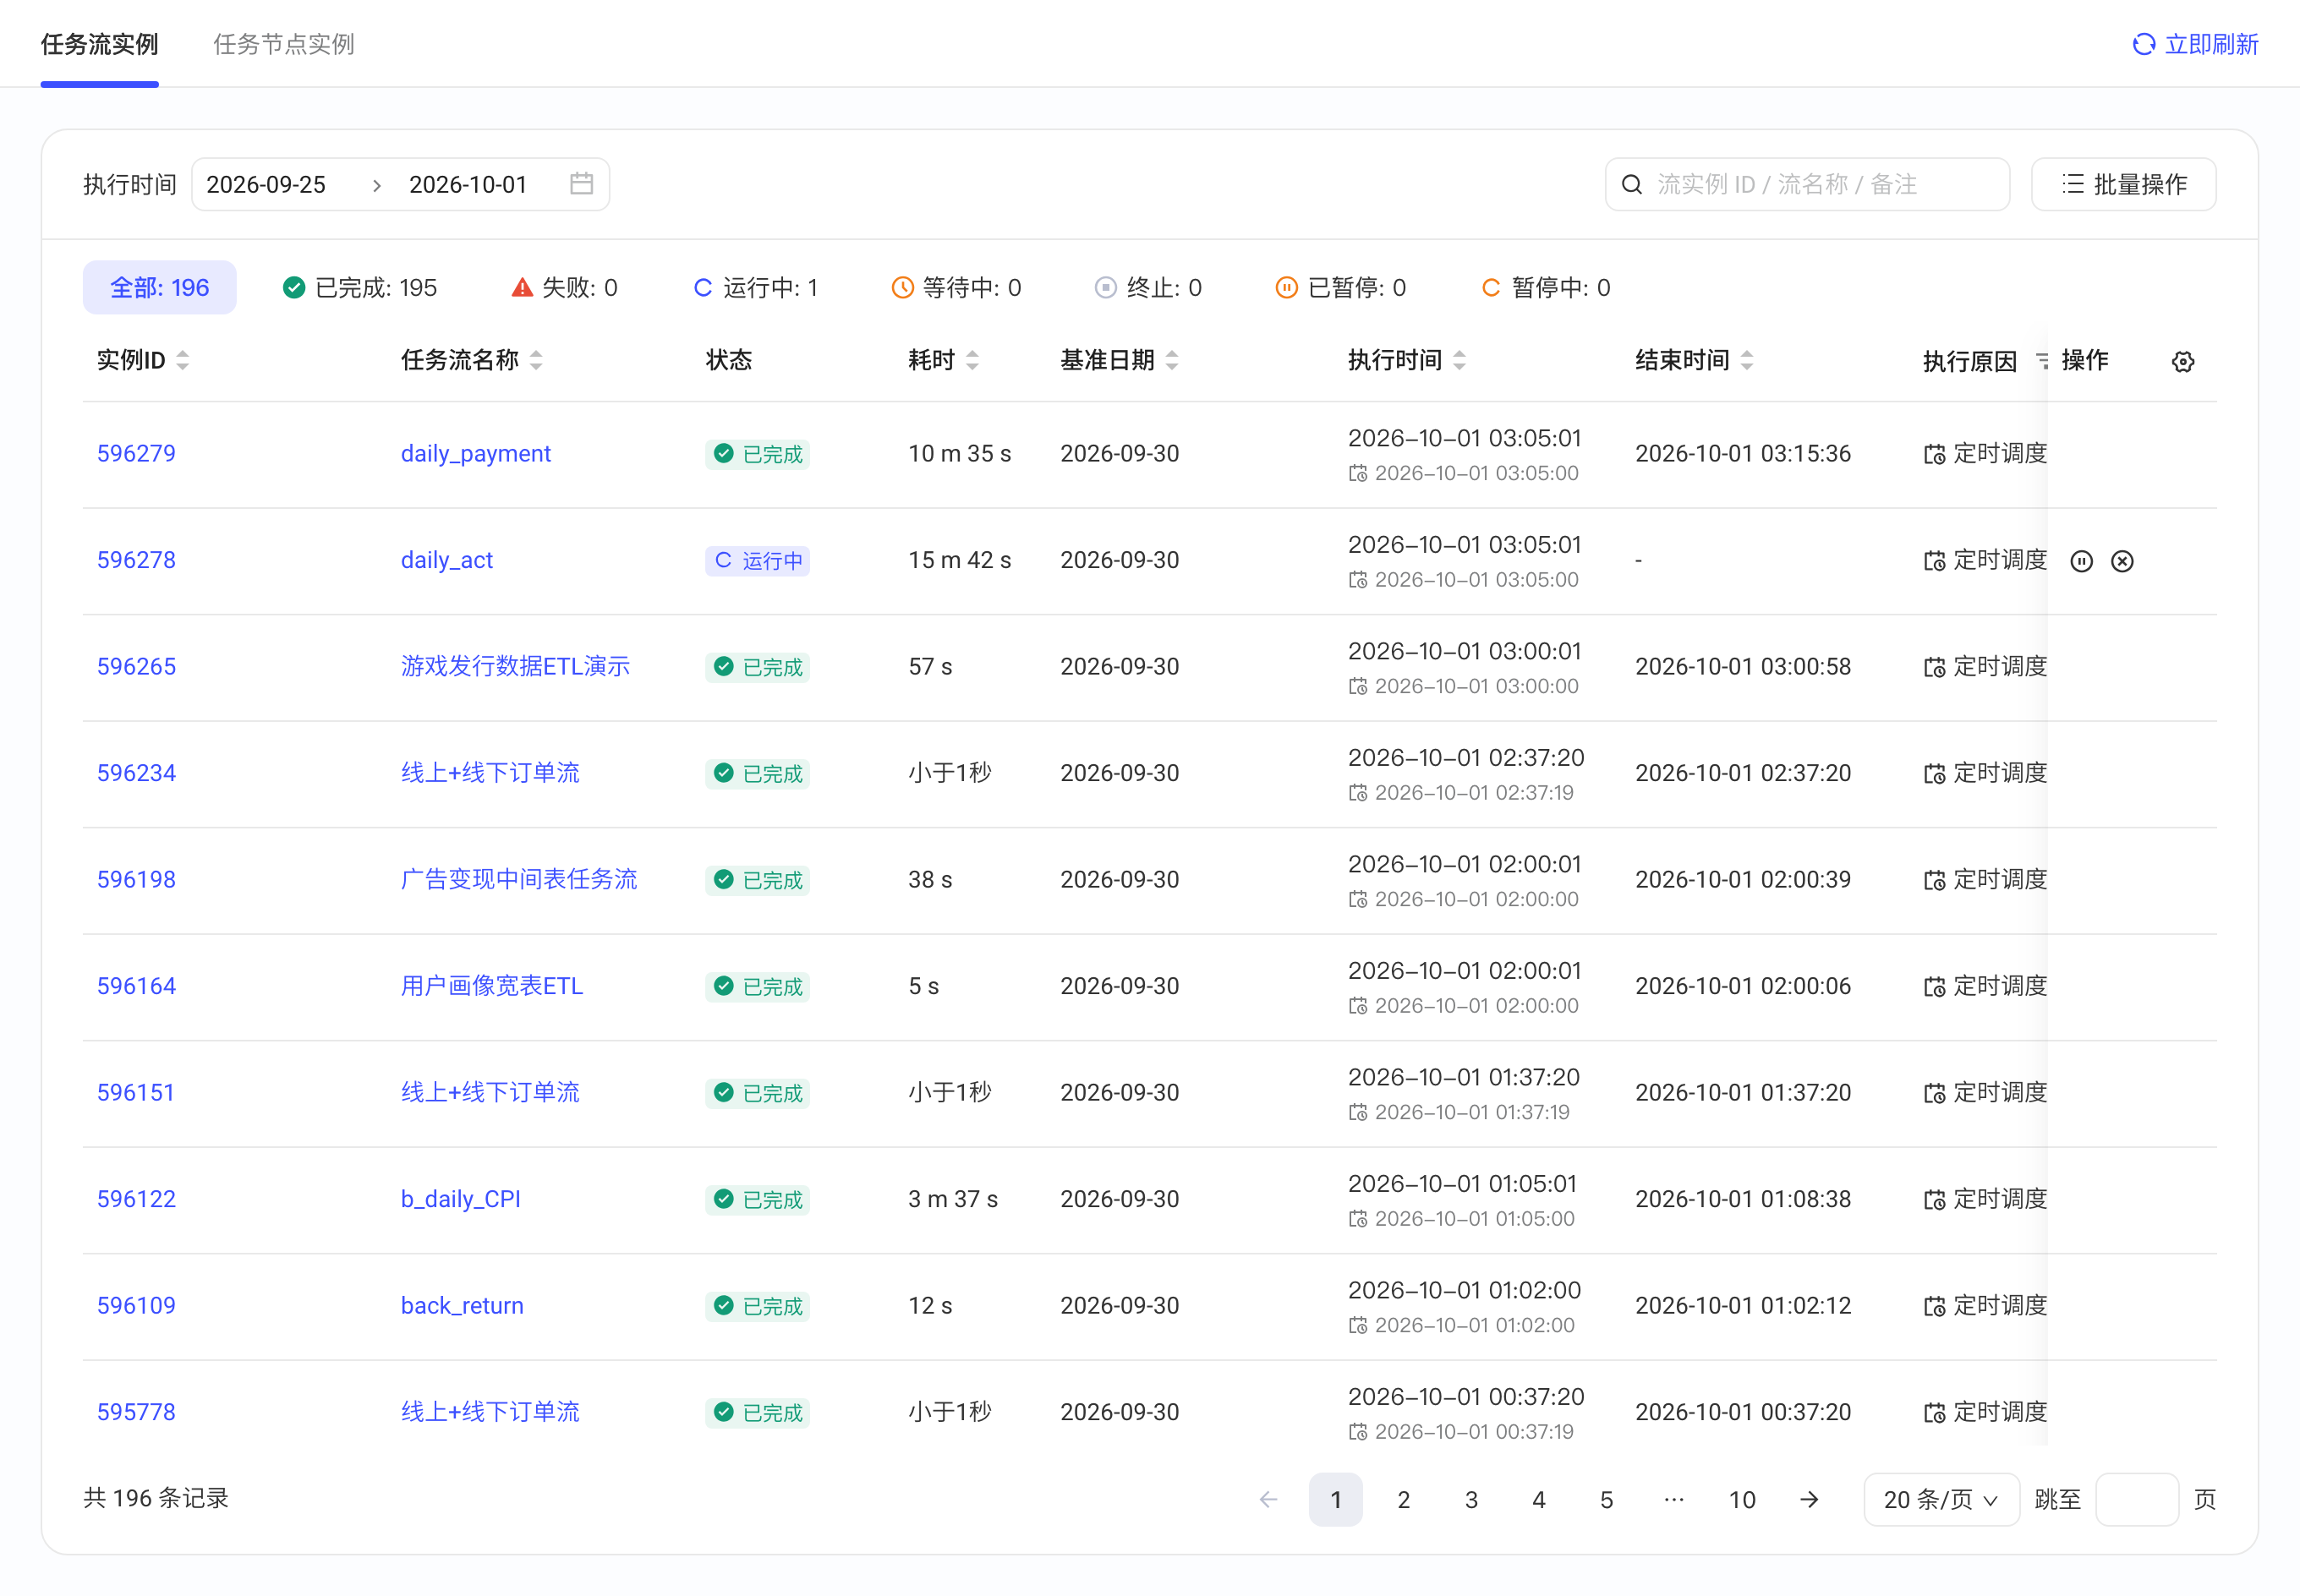Go to next page arrow
This screenshot has height=1596, width=2300.
(x=1809, y=1499)
